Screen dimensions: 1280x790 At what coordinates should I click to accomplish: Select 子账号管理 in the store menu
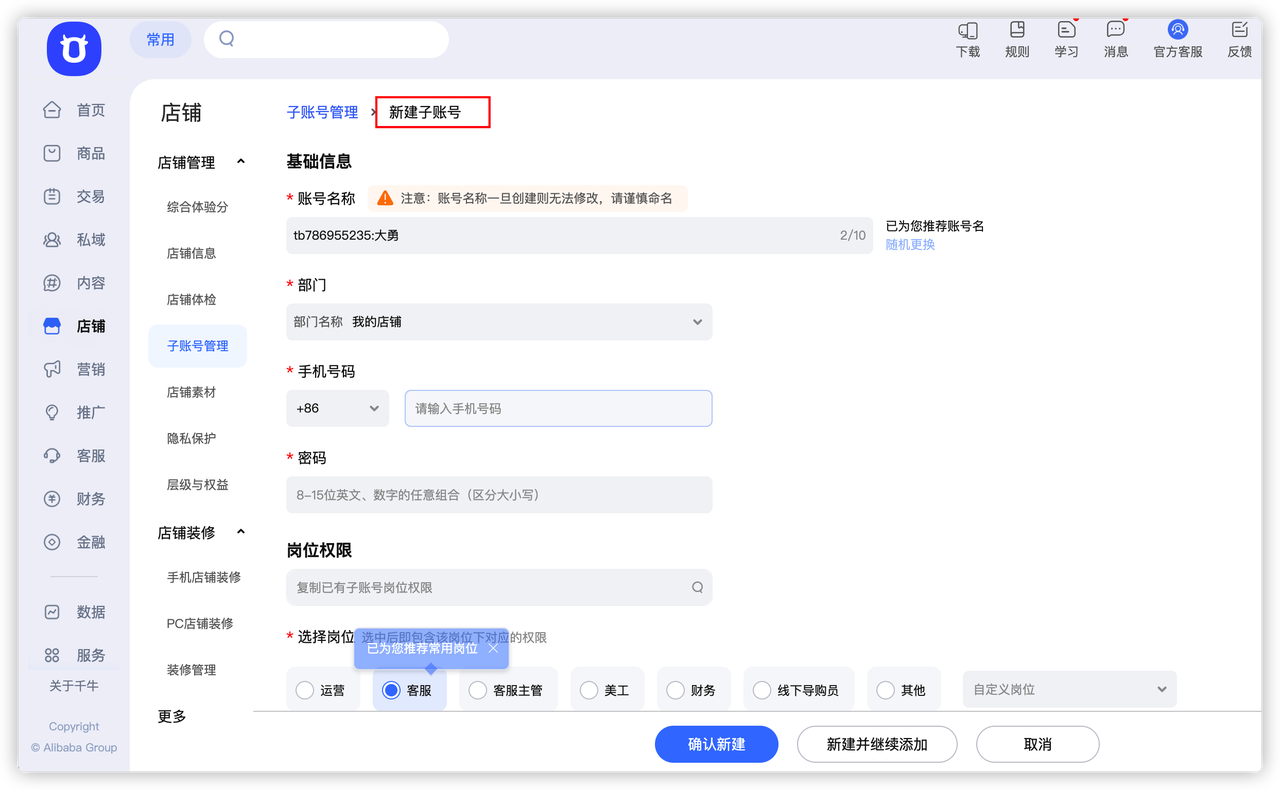click(x=198, y=346)
